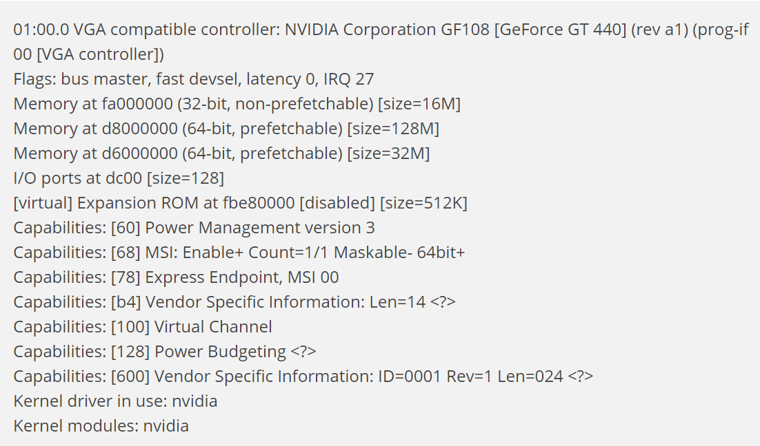Click the 'Express Endpoint, MSI 00' text

(x=242, y=277)
